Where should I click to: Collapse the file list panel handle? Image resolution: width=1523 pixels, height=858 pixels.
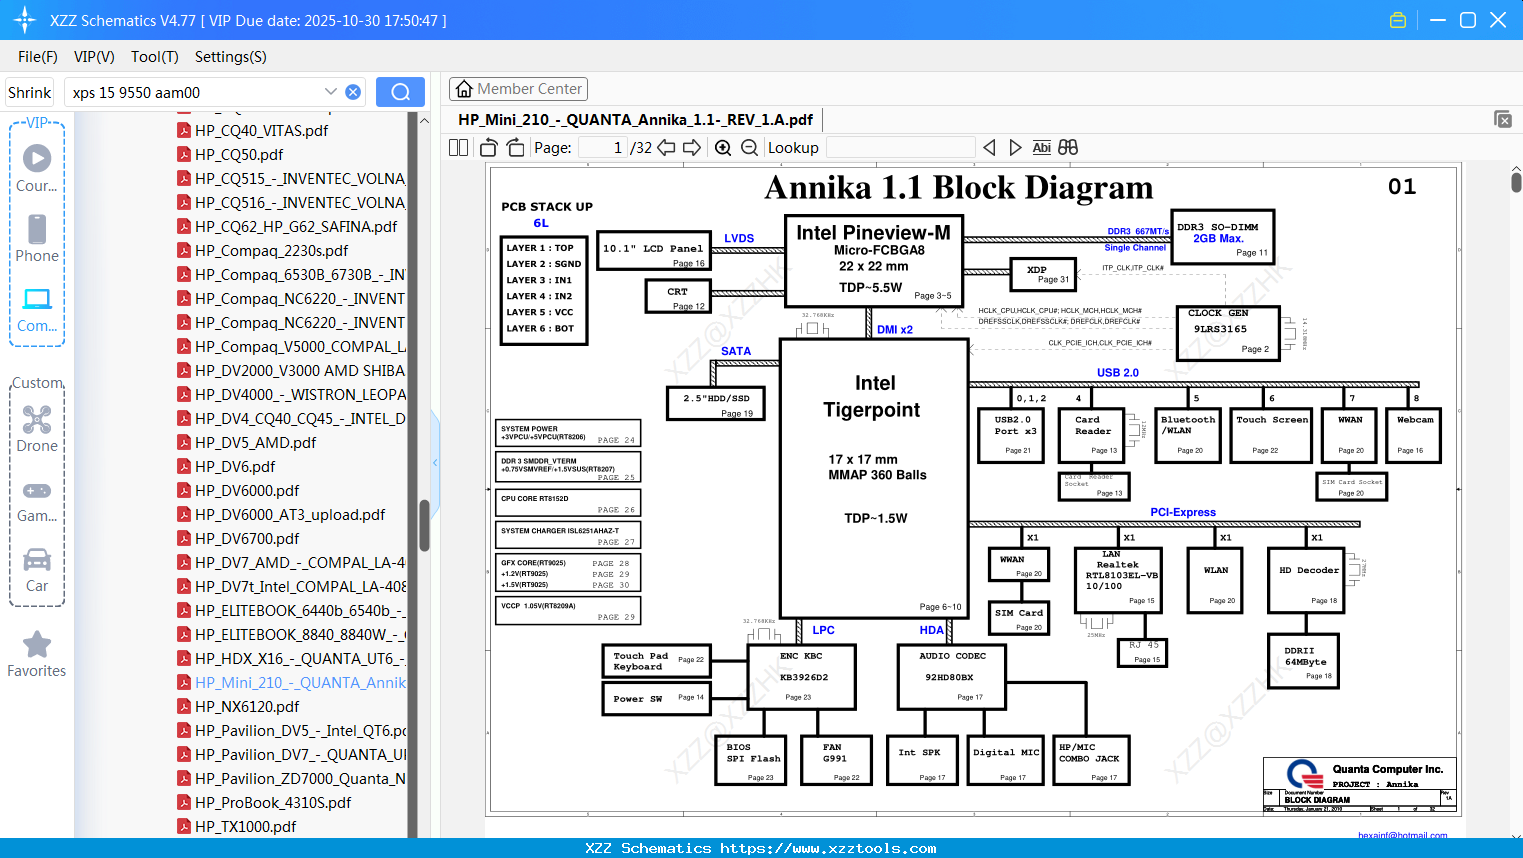point(435,462)
